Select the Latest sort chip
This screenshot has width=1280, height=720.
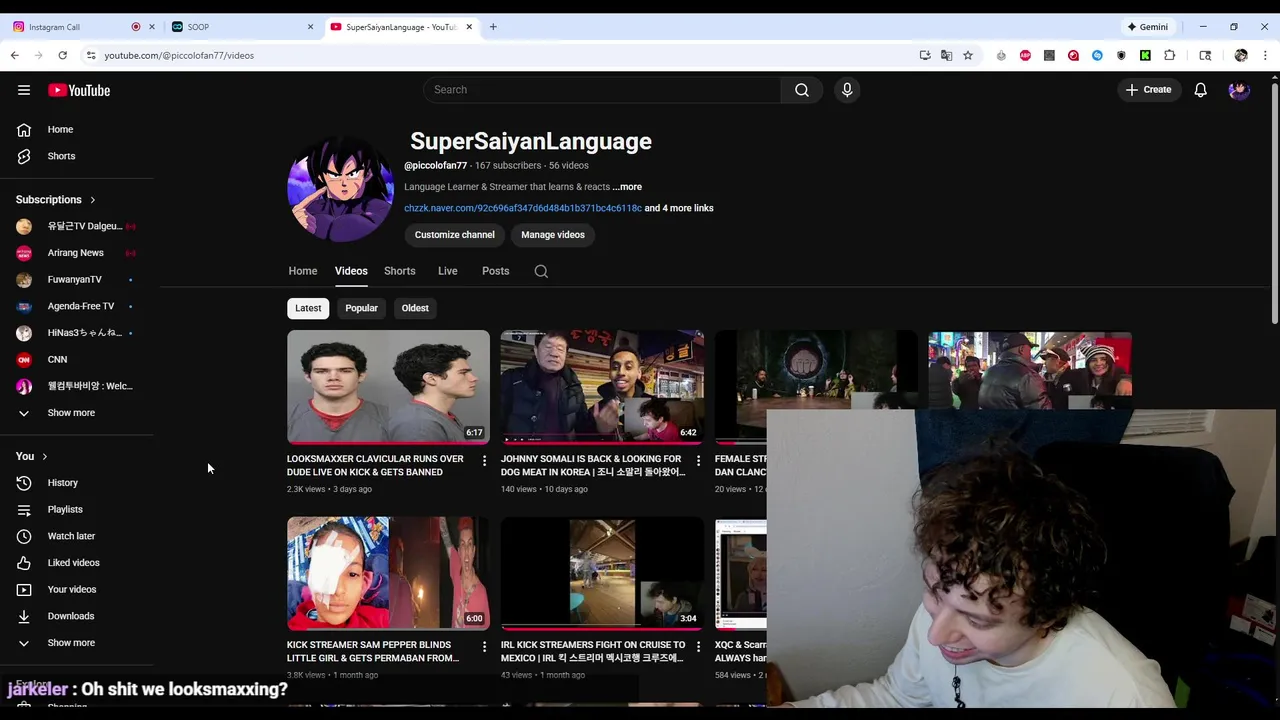coord(308,308)
